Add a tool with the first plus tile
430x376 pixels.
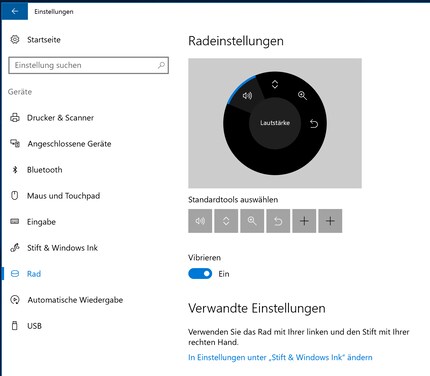[304, 221]
